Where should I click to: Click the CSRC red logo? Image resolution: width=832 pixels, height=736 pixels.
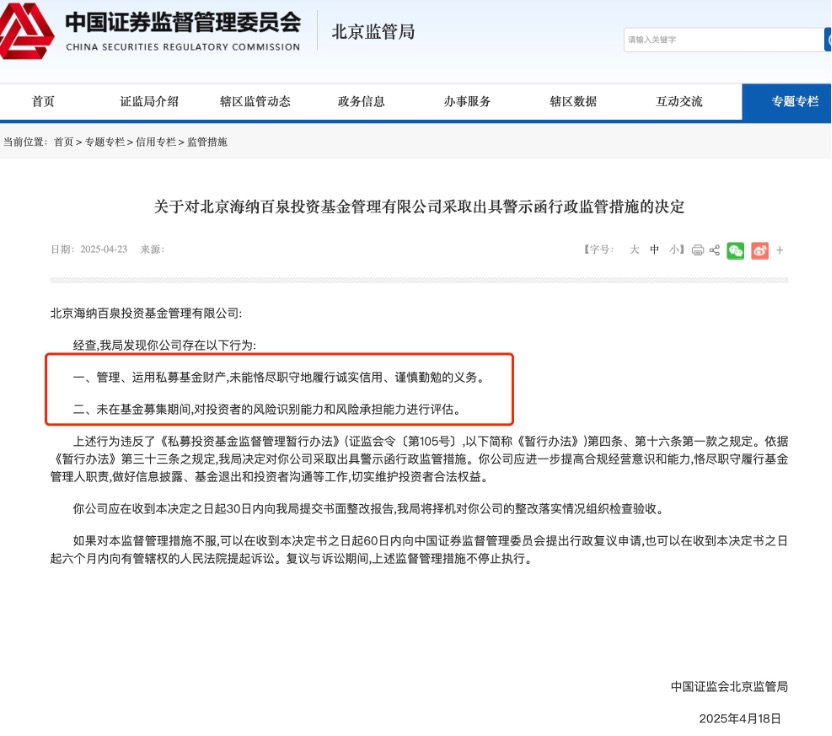pyautogui.click(x=27, y=31)
